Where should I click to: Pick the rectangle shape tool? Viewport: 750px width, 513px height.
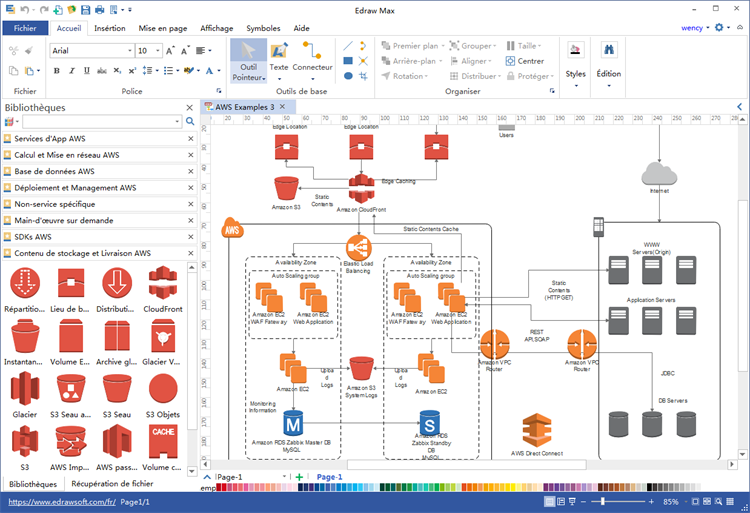348,61
